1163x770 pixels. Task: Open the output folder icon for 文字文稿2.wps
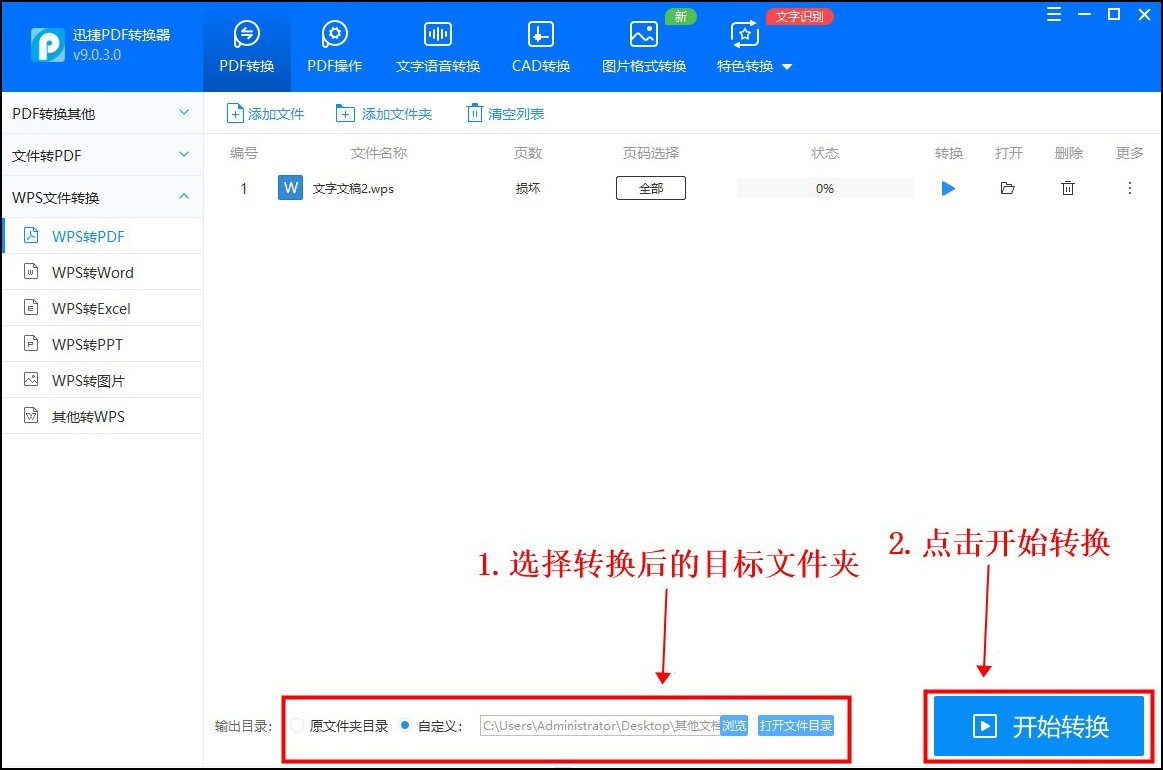coord(1007,188)
